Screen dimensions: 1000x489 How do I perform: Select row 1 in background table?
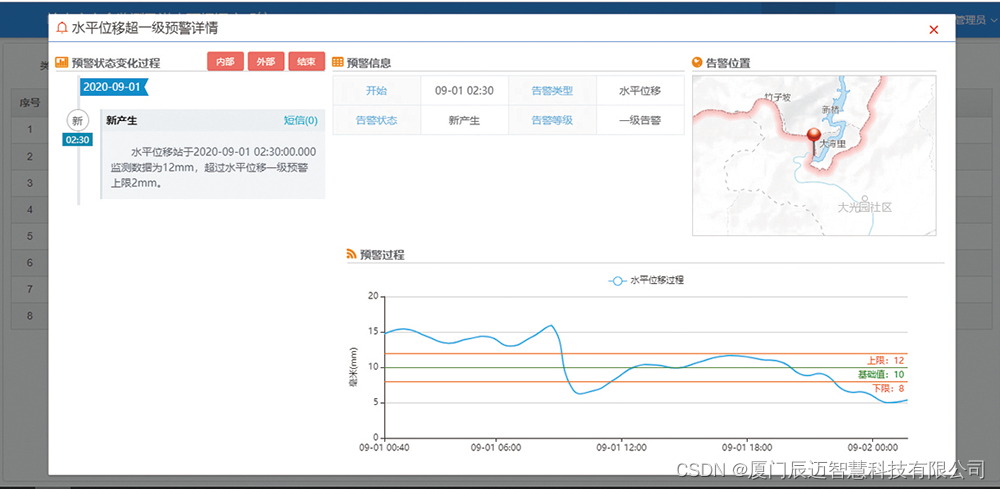pyautogui.click(x=29, y=129)
